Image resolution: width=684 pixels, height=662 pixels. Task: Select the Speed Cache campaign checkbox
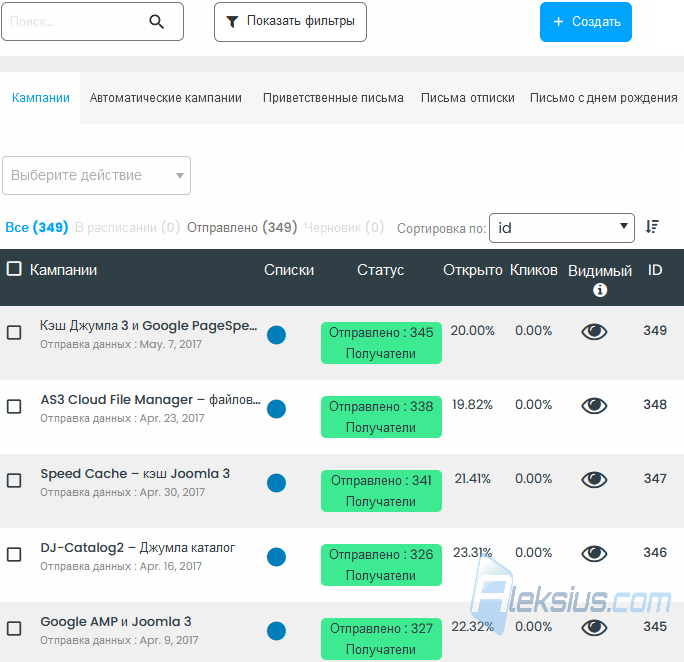[14, 481]
